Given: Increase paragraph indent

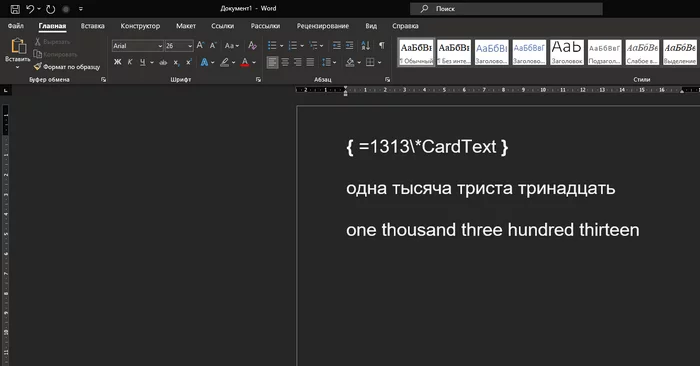Looking at the screenshot, I should click(350, 46).
